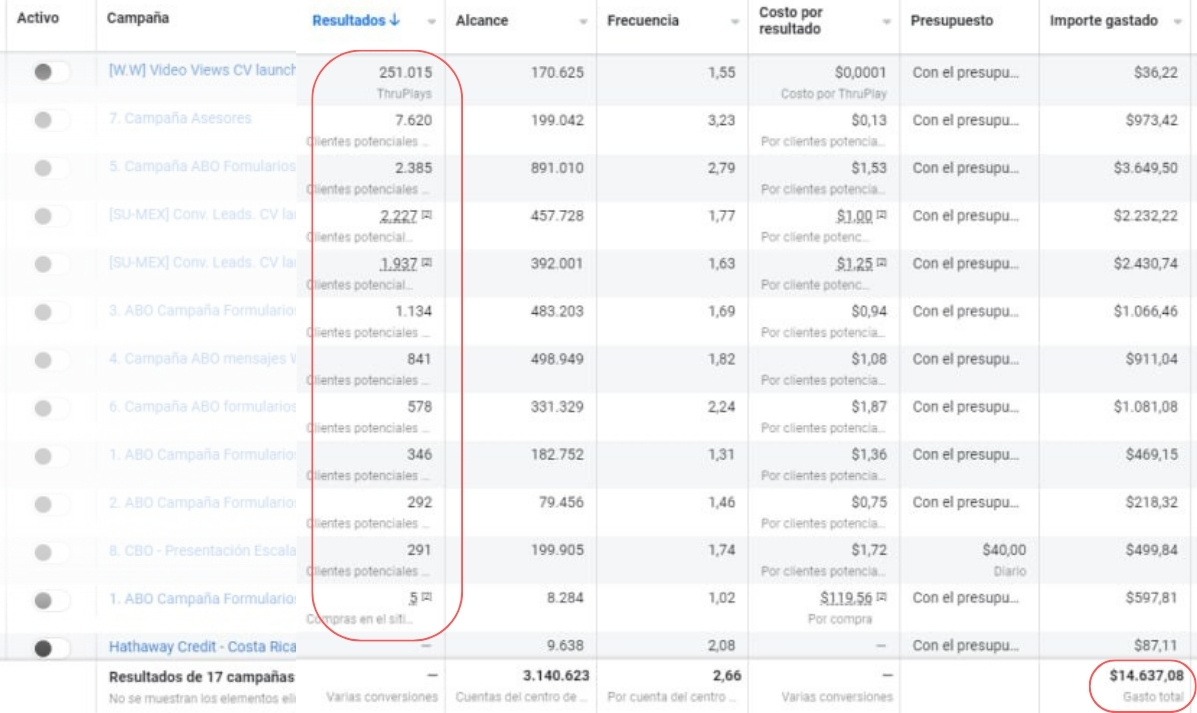1197x713 pixels.
Task: Toggle the 7. Campaña Asesores switch
Action: click(51, 120)
